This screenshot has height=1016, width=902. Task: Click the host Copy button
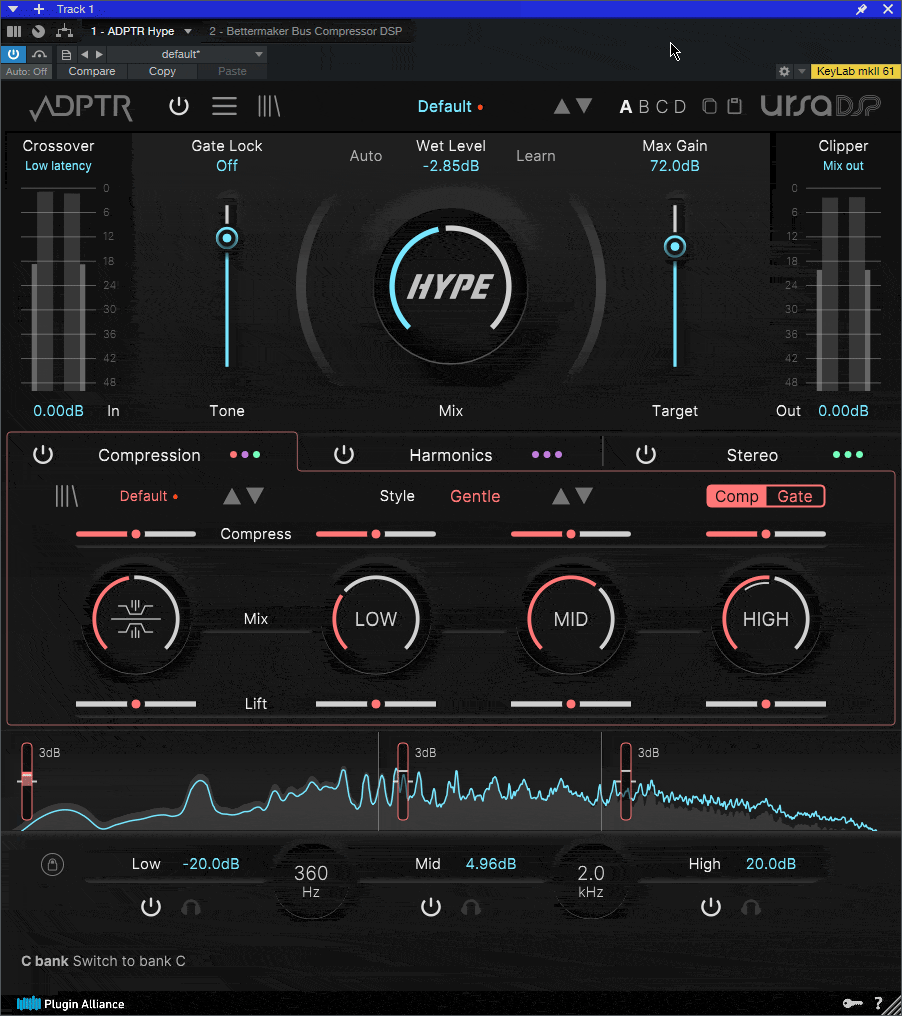(162, 71)
